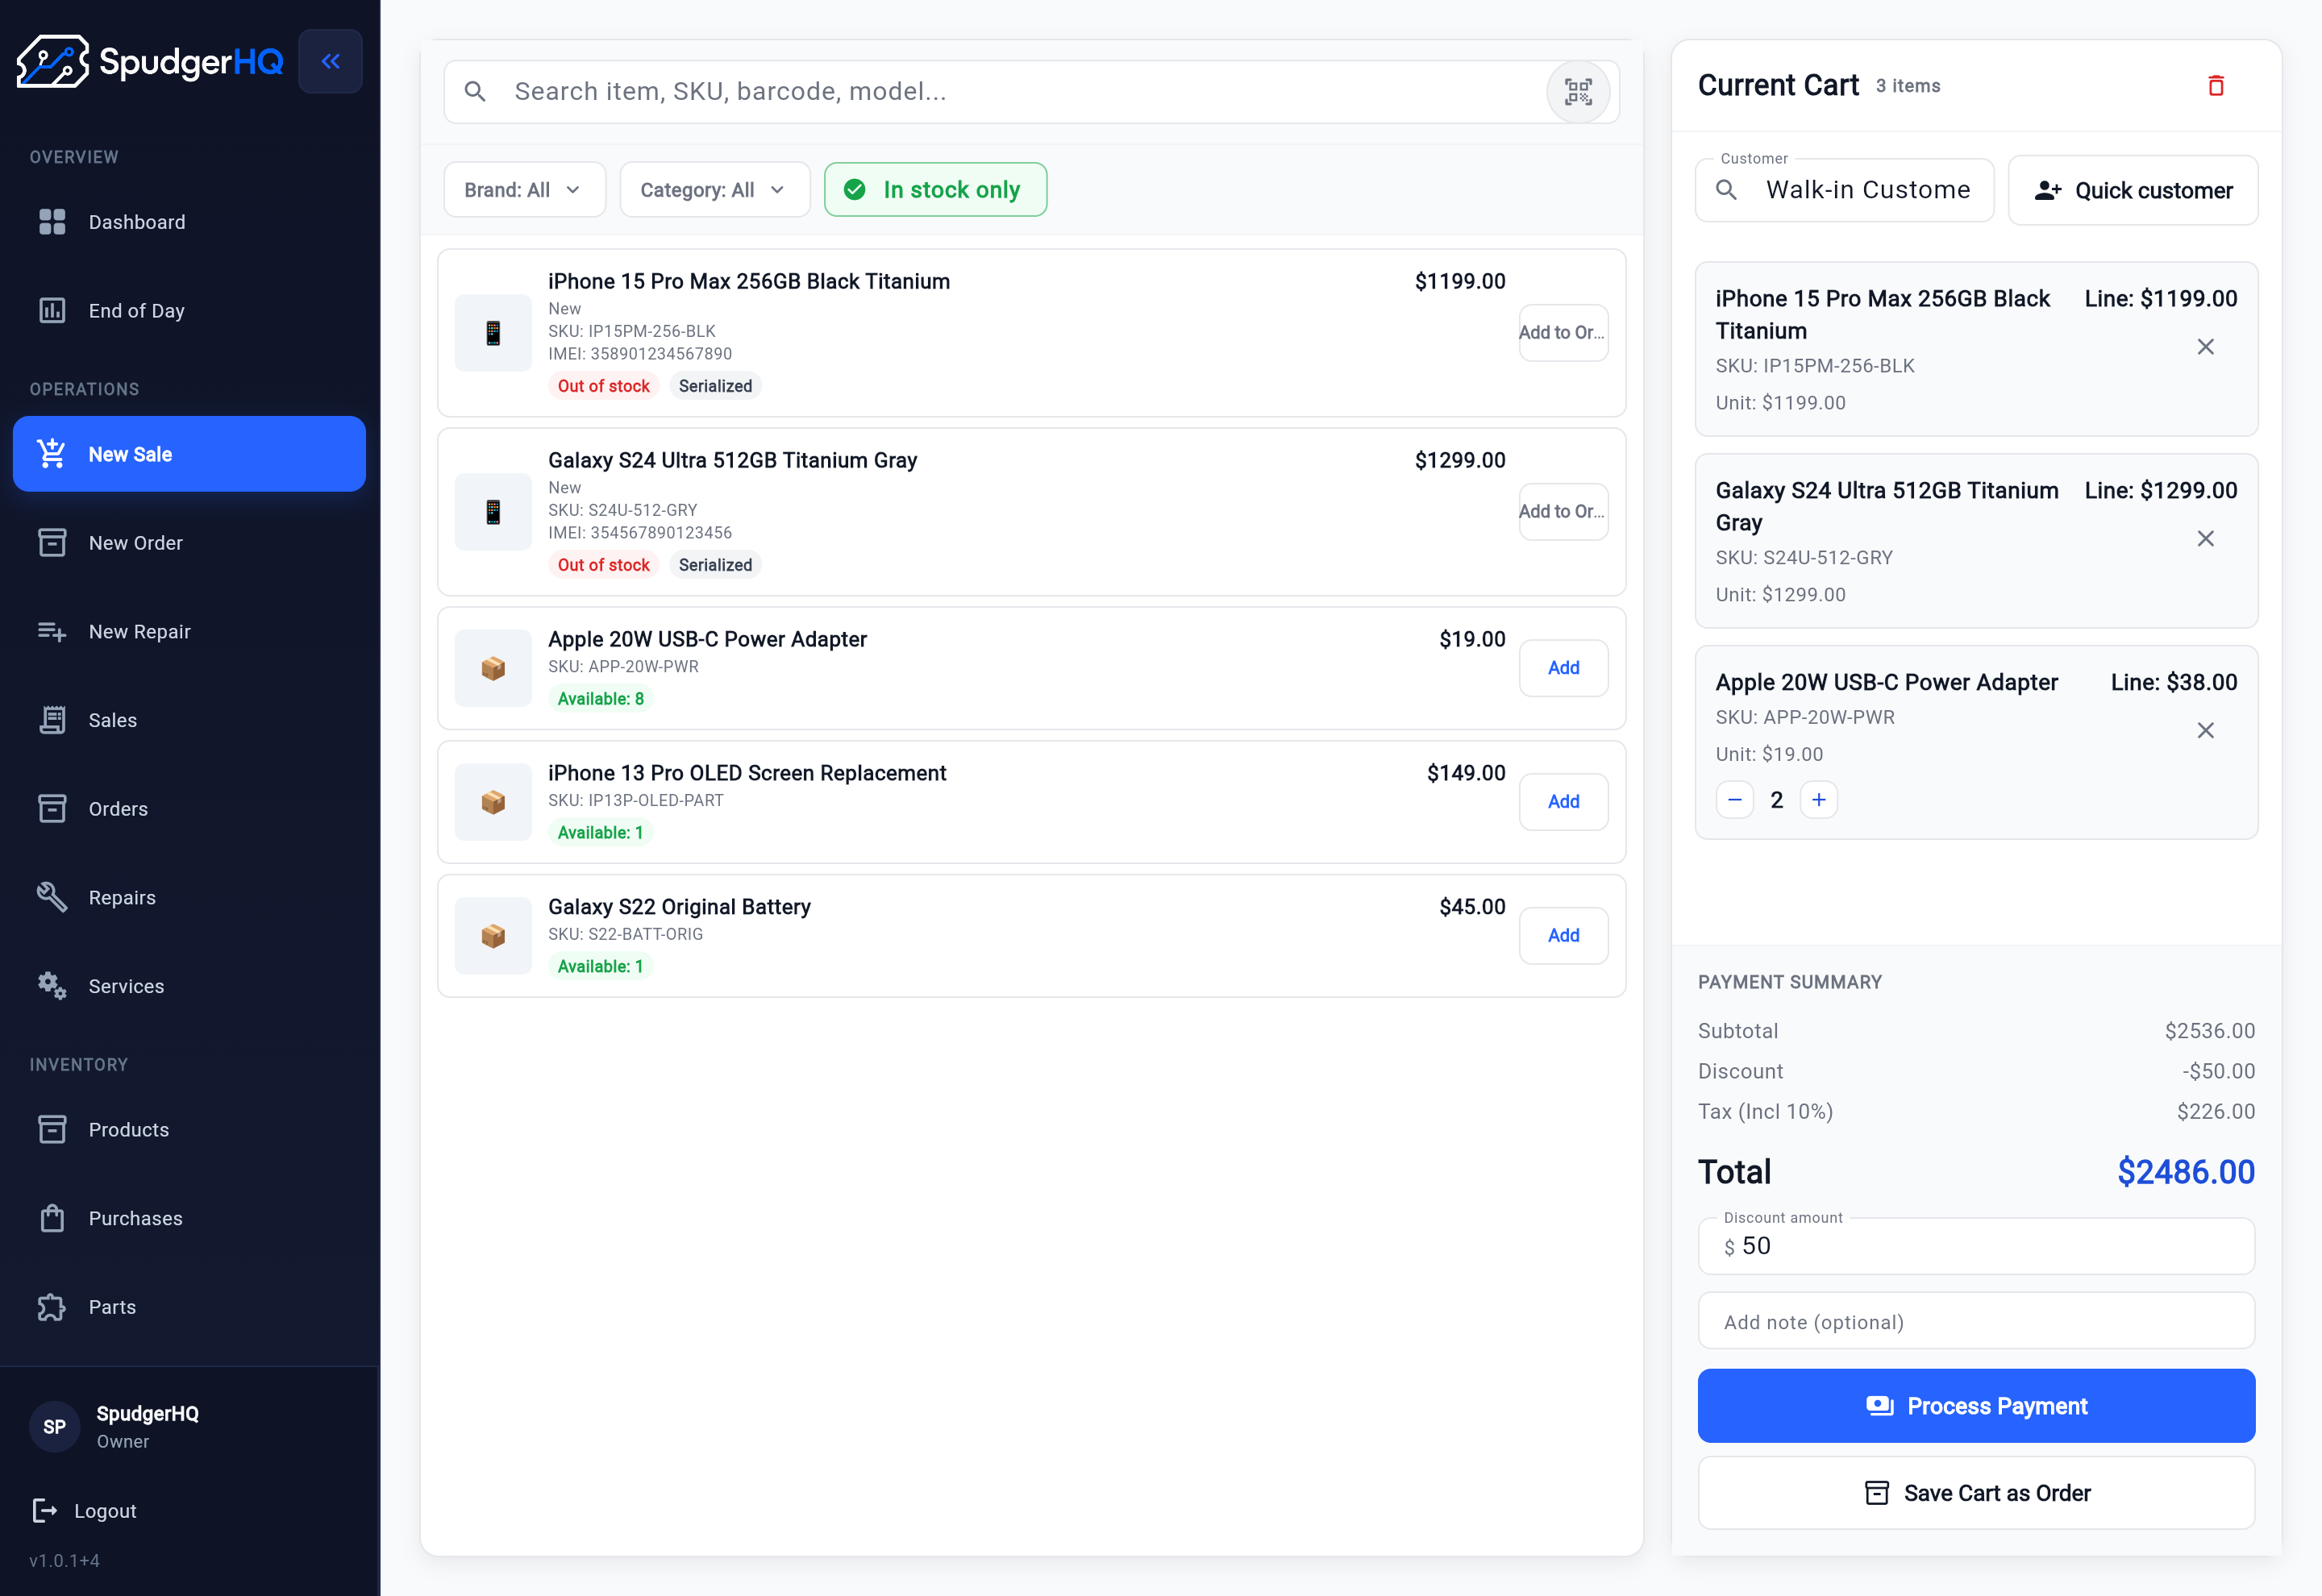Toggle the In stock only filter
Viewport: 2322px width, 1596px height.
pyautogui.click(x=935, y=190)
